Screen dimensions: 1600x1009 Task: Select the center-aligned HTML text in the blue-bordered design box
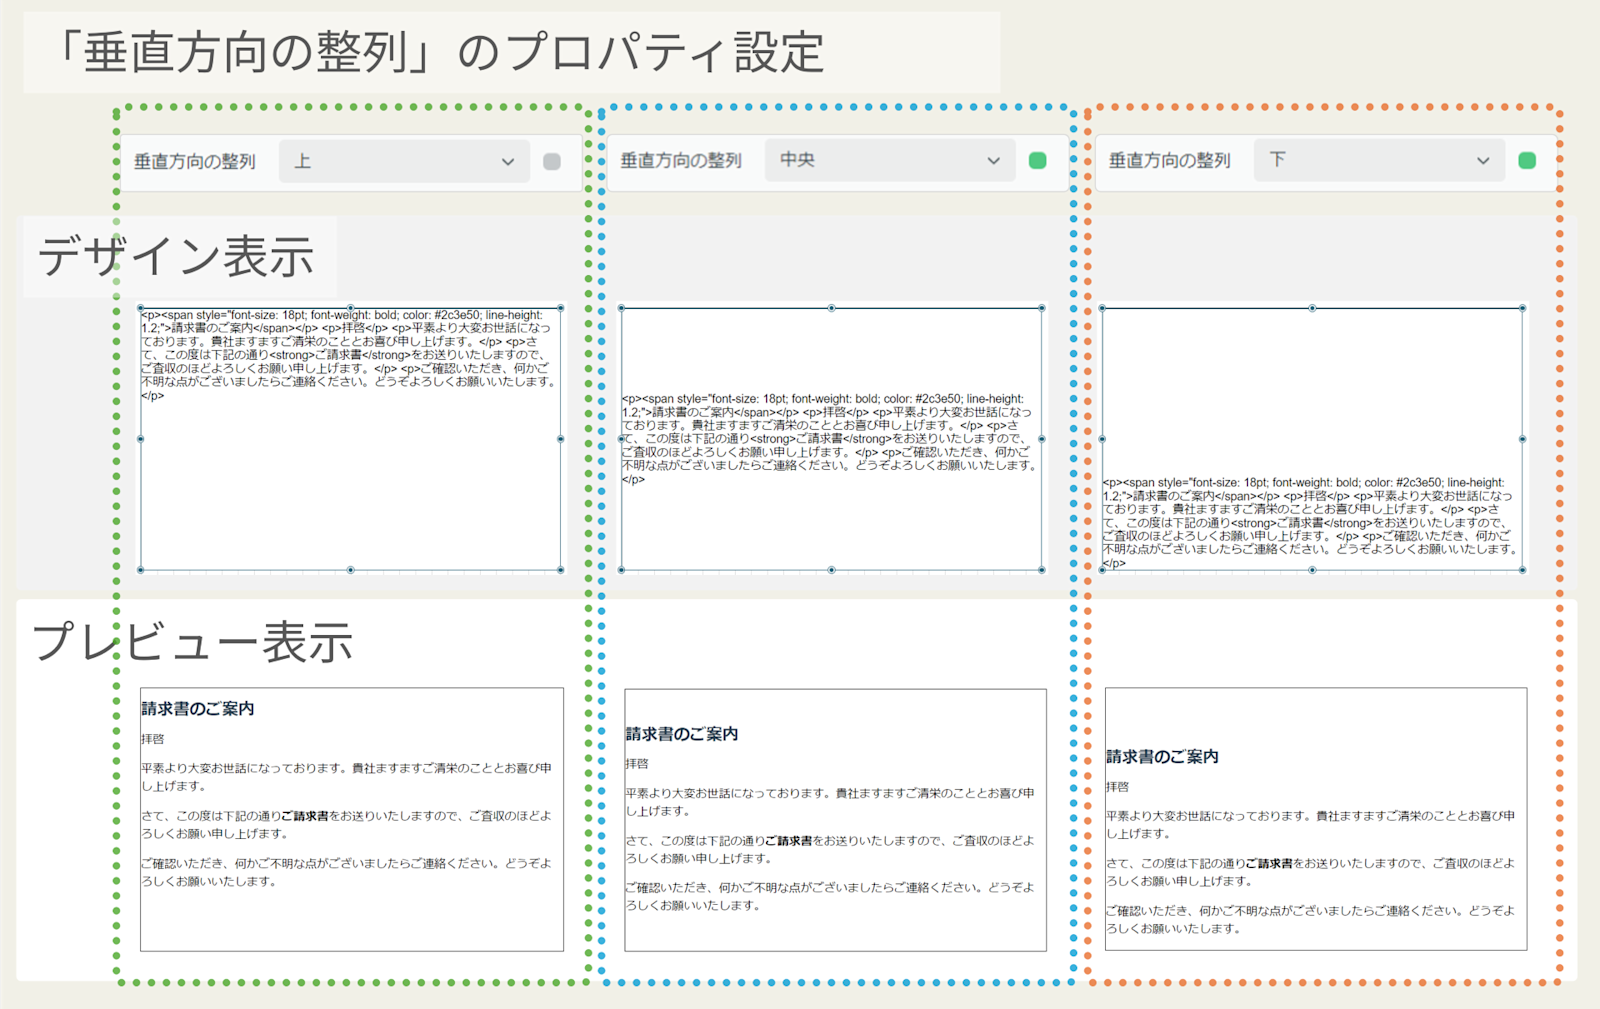pyautogui.click(x=829, y=439)
